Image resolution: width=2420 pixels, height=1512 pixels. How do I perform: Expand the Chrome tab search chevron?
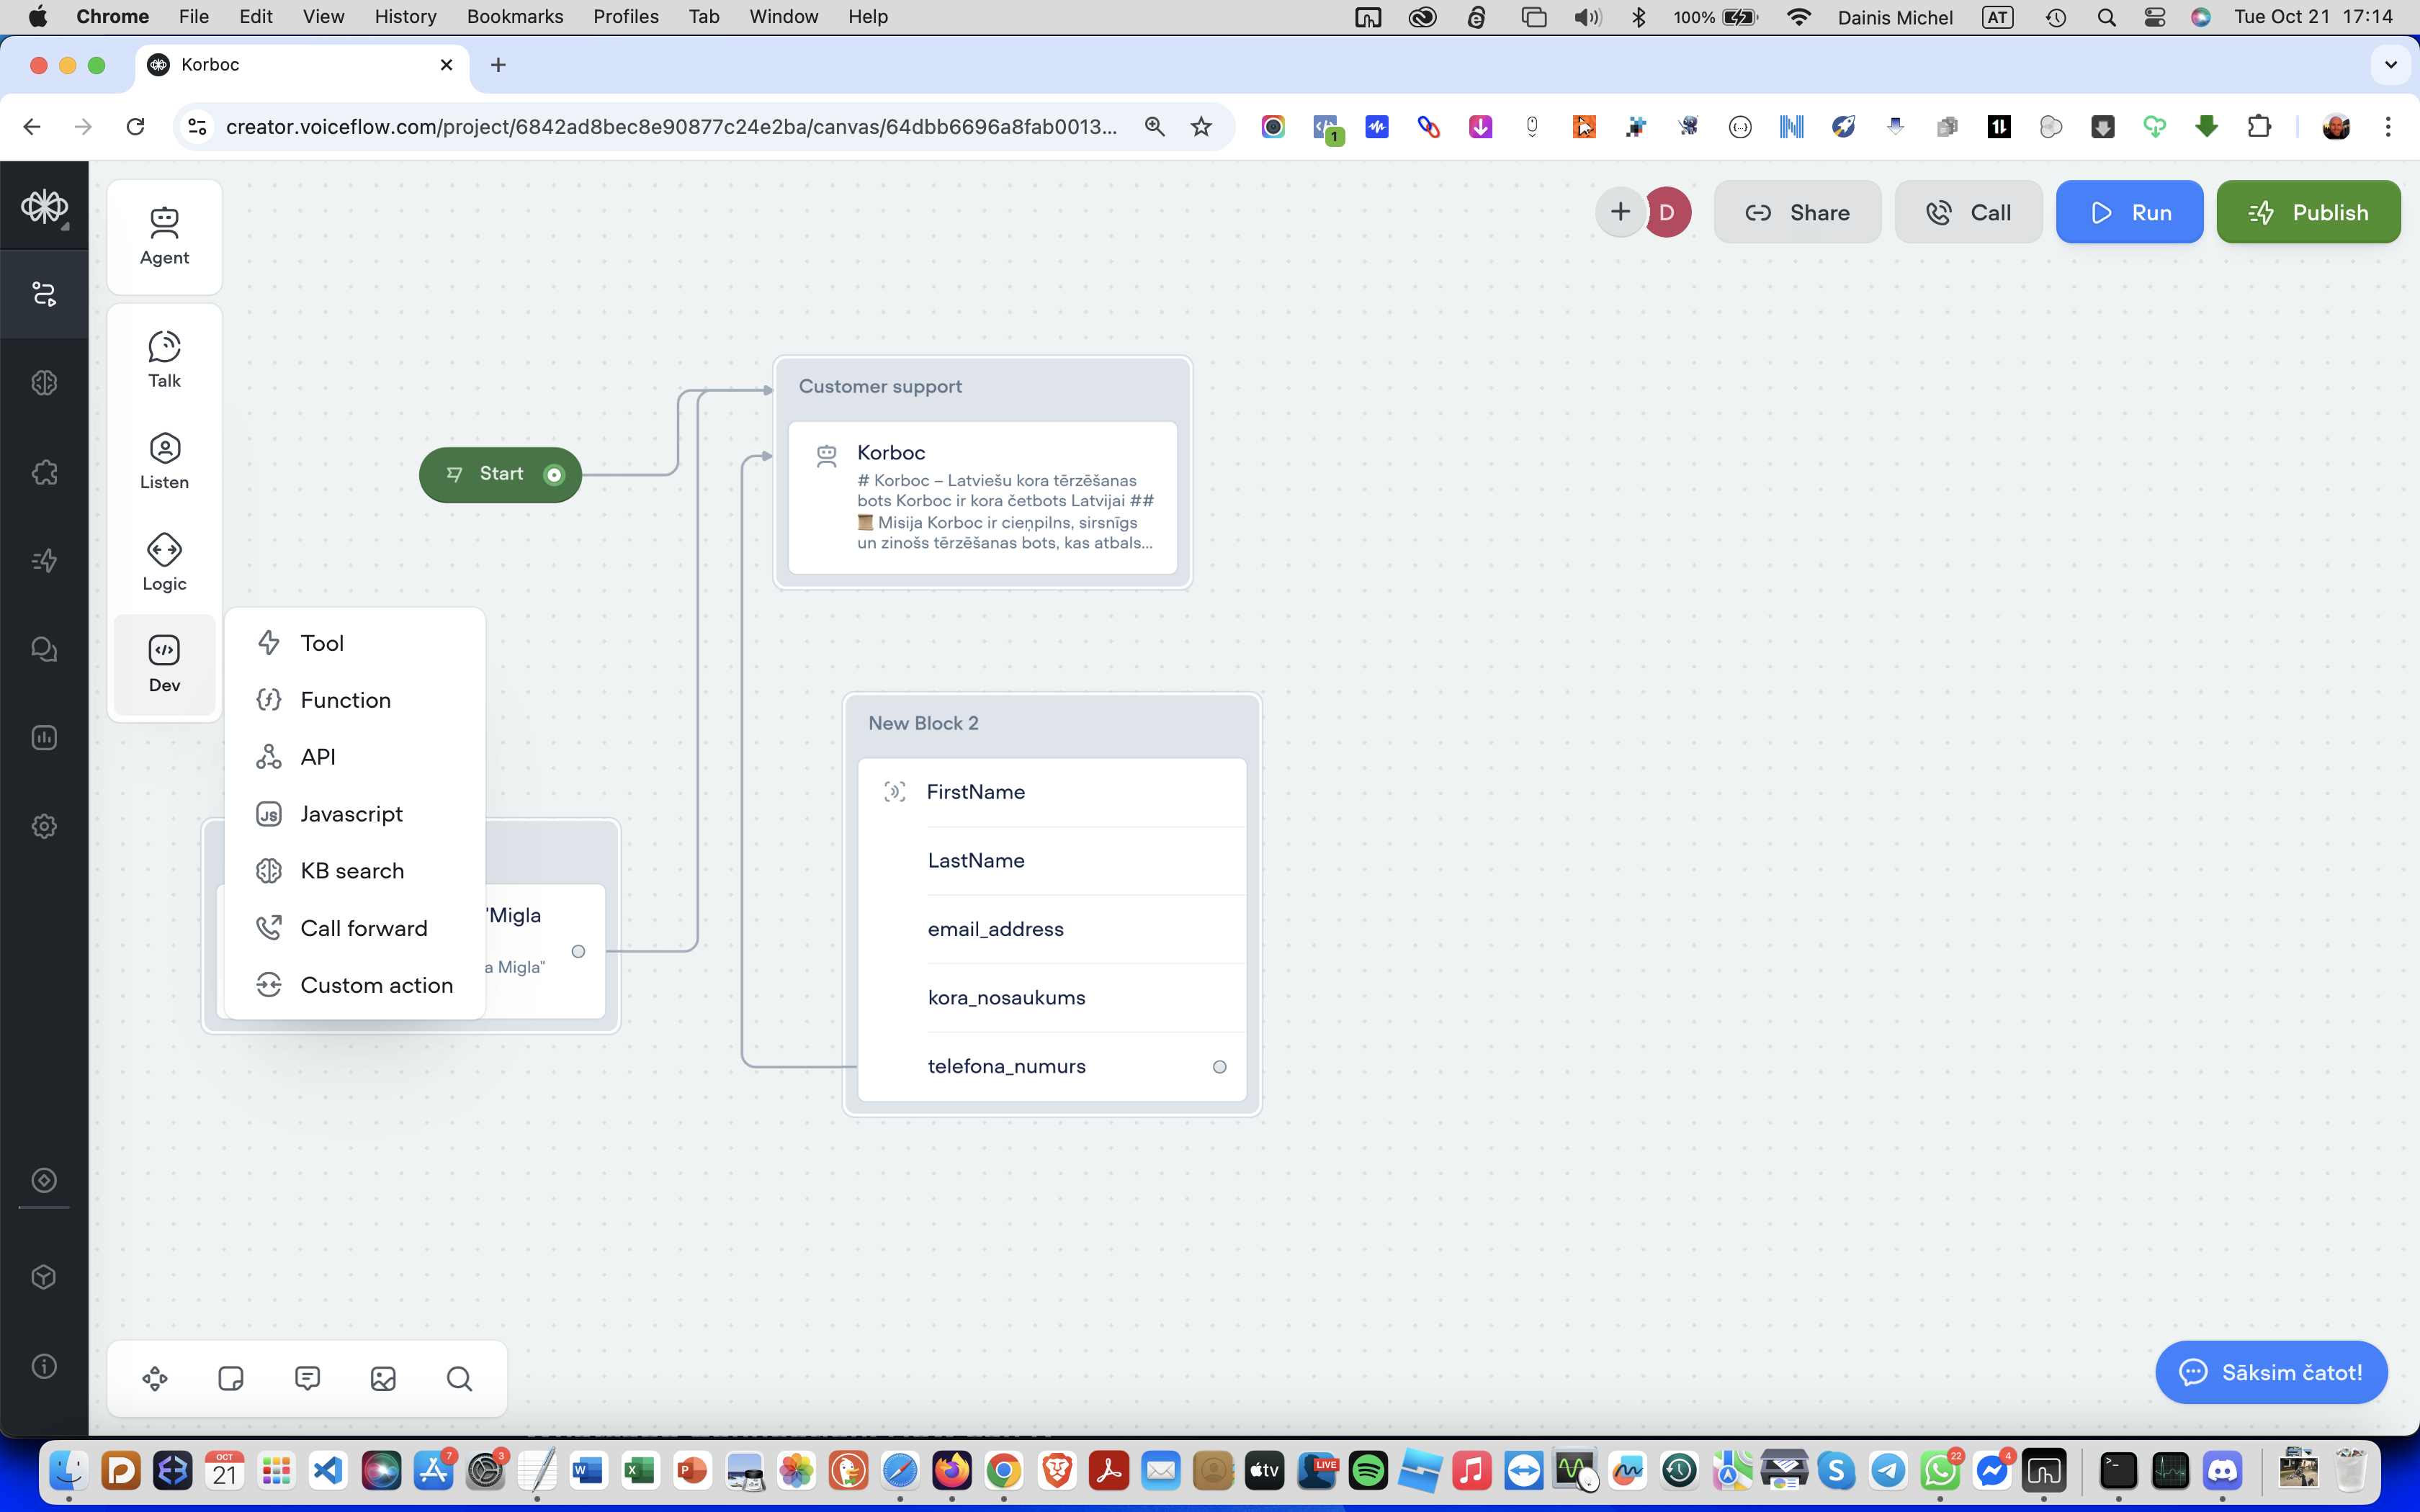[x=2390, y=65]
